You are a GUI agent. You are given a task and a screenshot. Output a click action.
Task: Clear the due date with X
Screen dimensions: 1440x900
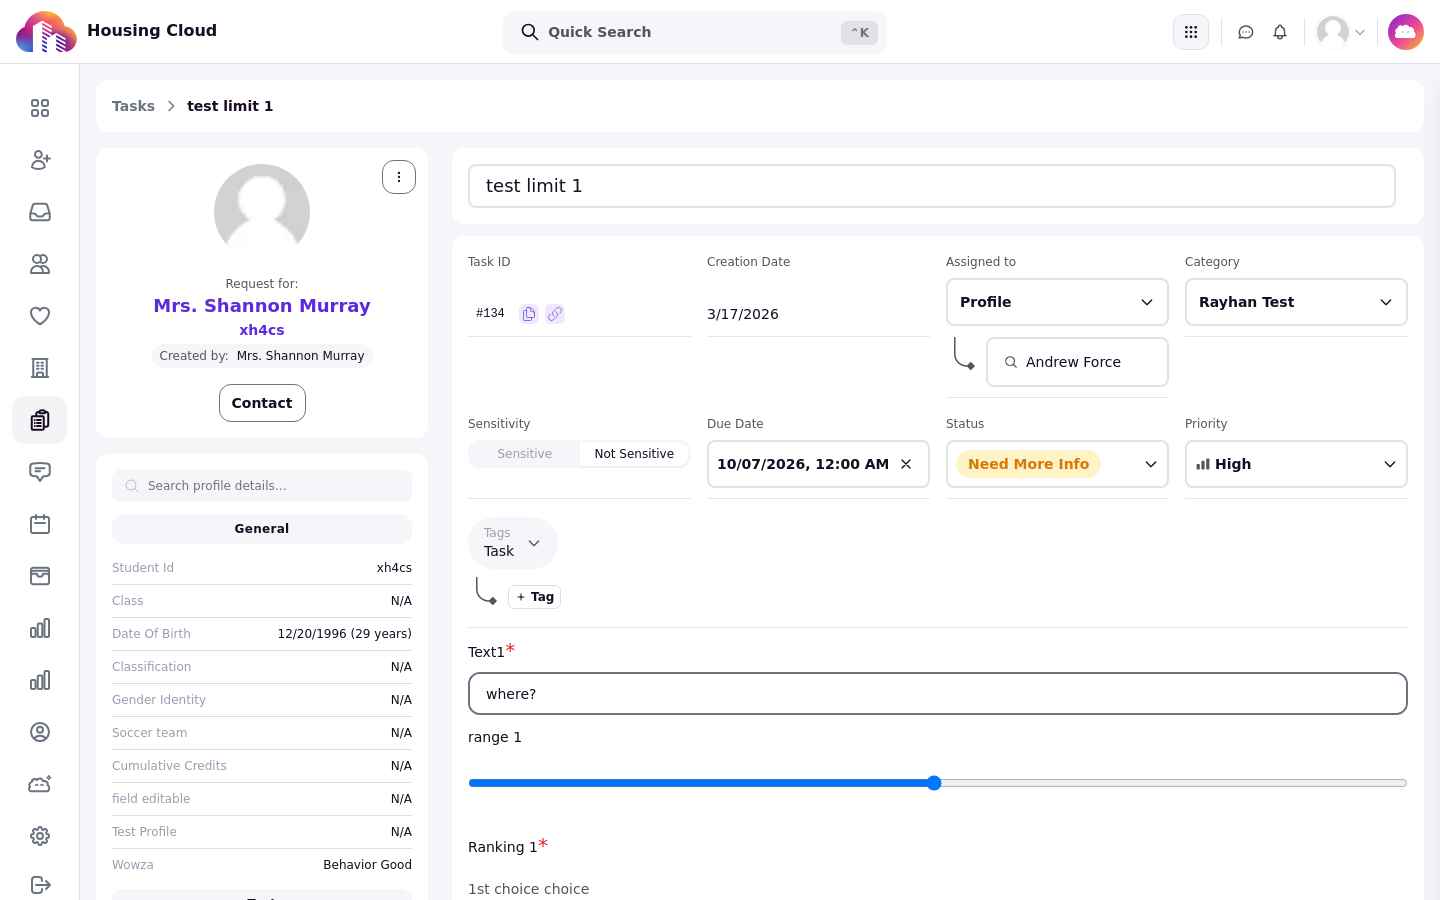(x=906, y=464)
